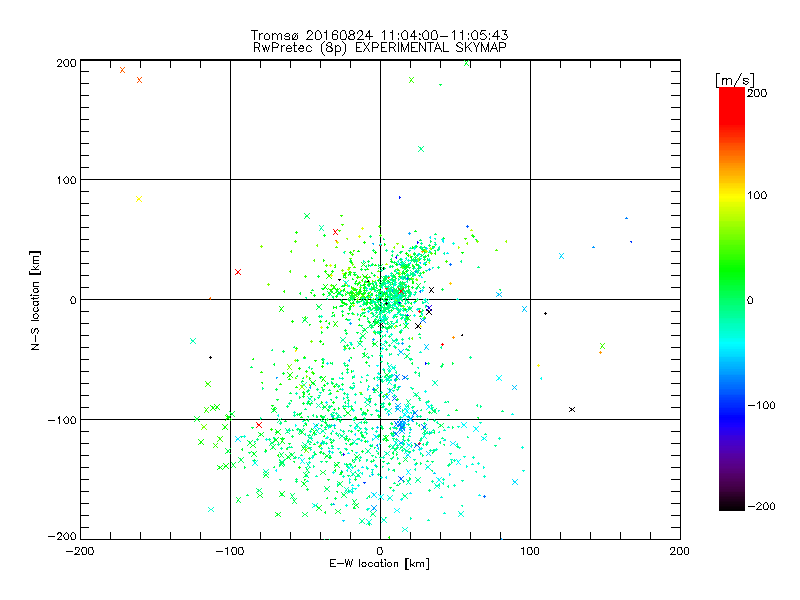Click the y-axis tick label '0'
This screenshot has width=800, height=600.
(73, 300)
